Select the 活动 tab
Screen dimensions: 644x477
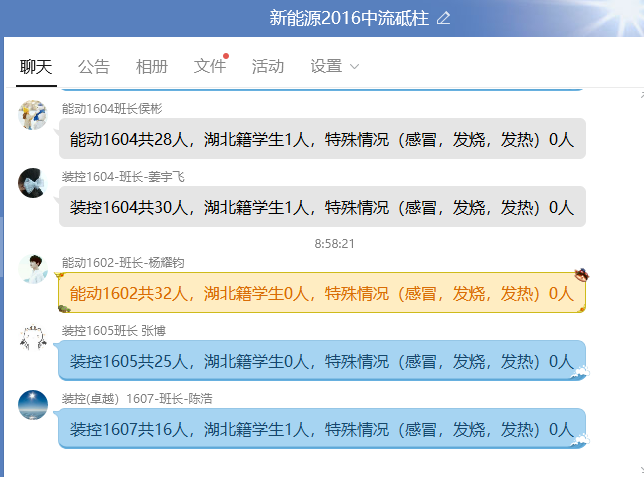(268, 67)
